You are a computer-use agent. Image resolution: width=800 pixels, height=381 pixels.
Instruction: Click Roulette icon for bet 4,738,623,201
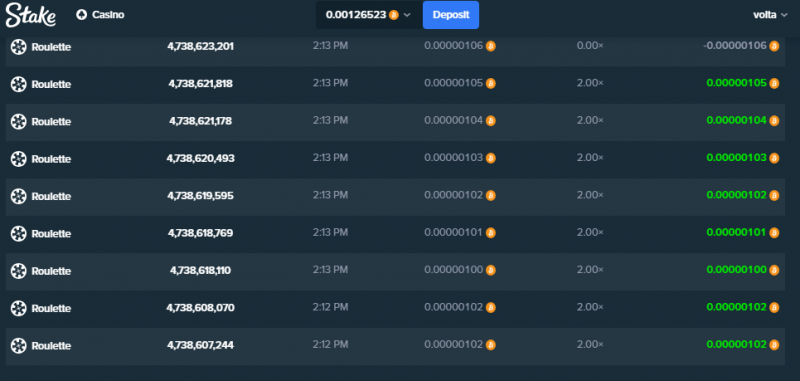pyautogui.click(x=18, y=47)
